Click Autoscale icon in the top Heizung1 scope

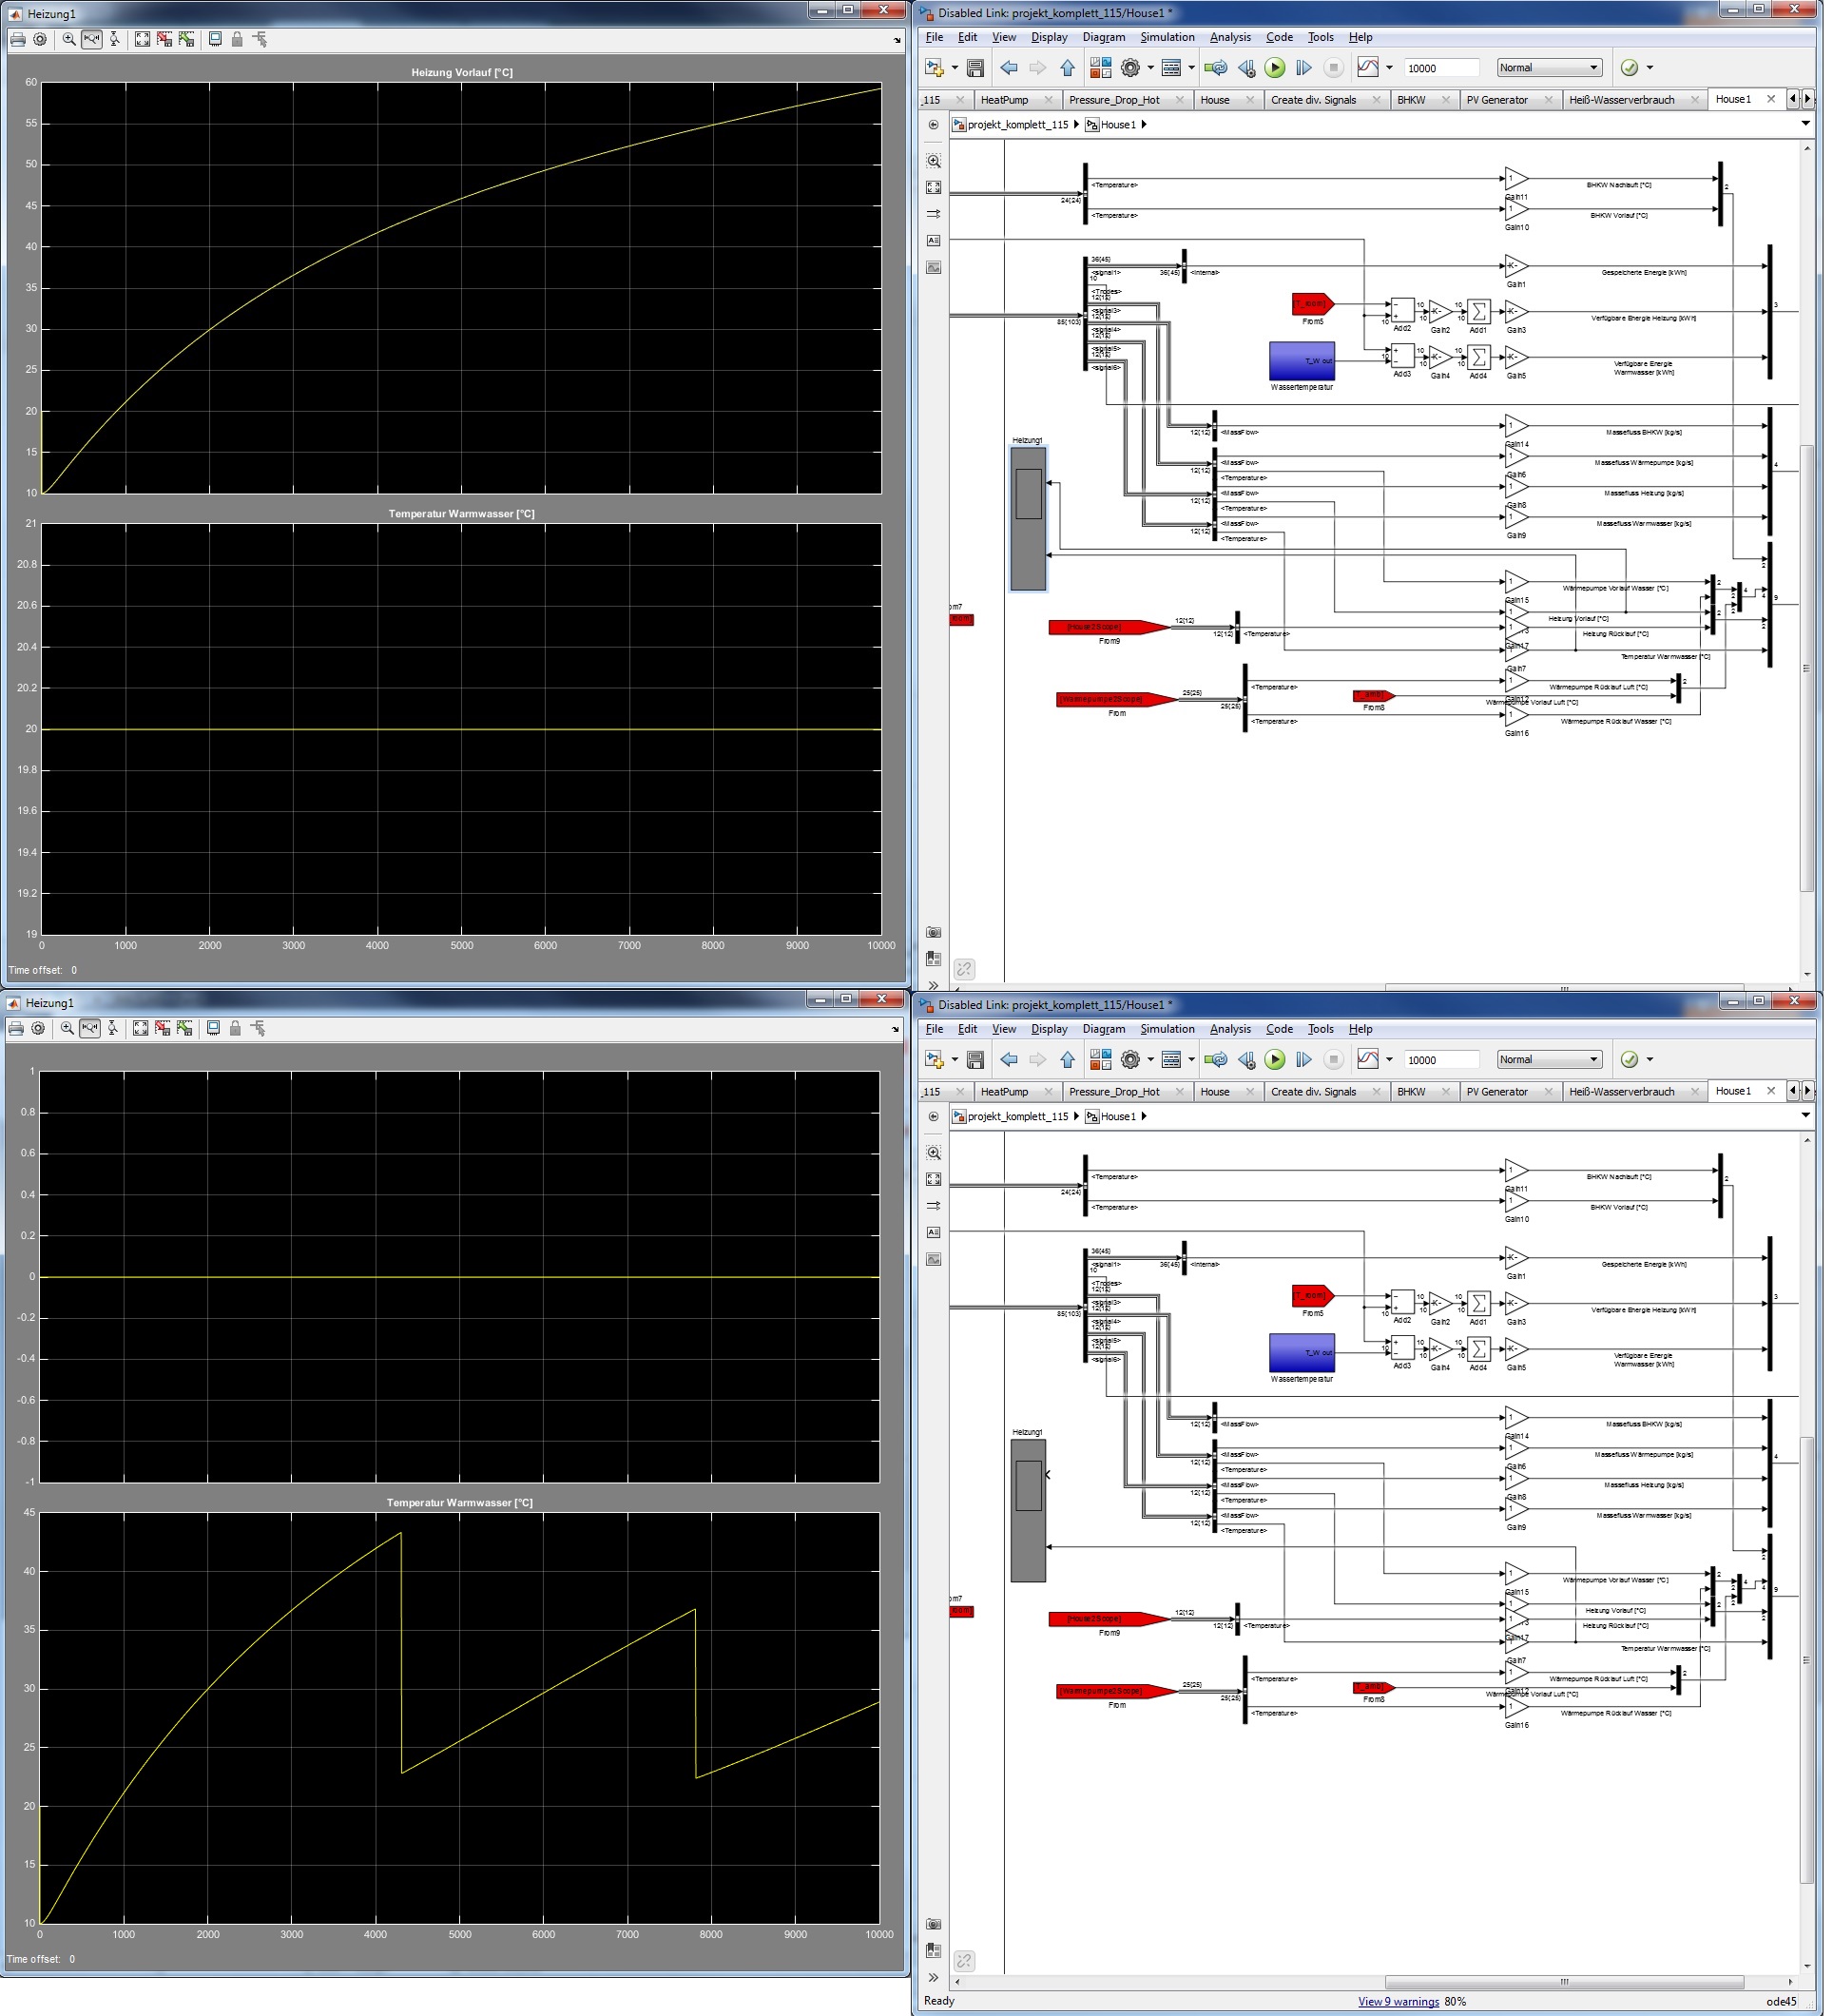[143, 39]
